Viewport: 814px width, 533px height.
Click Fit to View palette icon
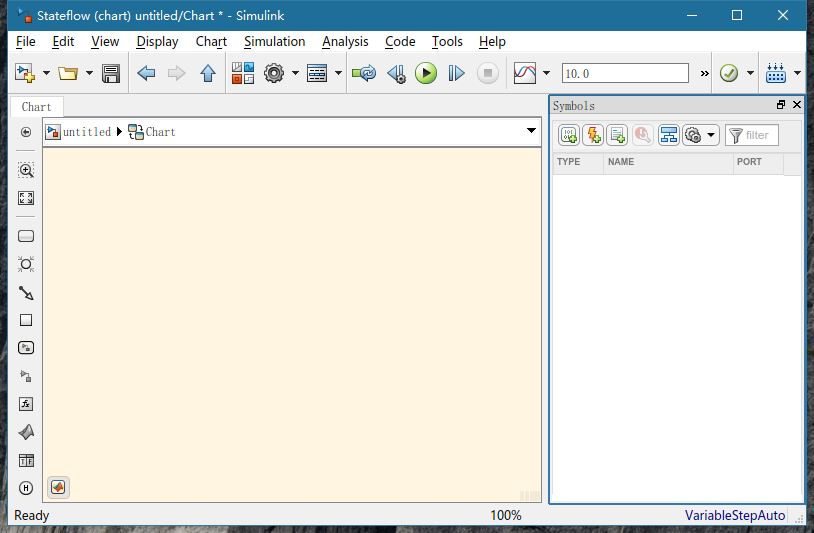pos(26,198)
